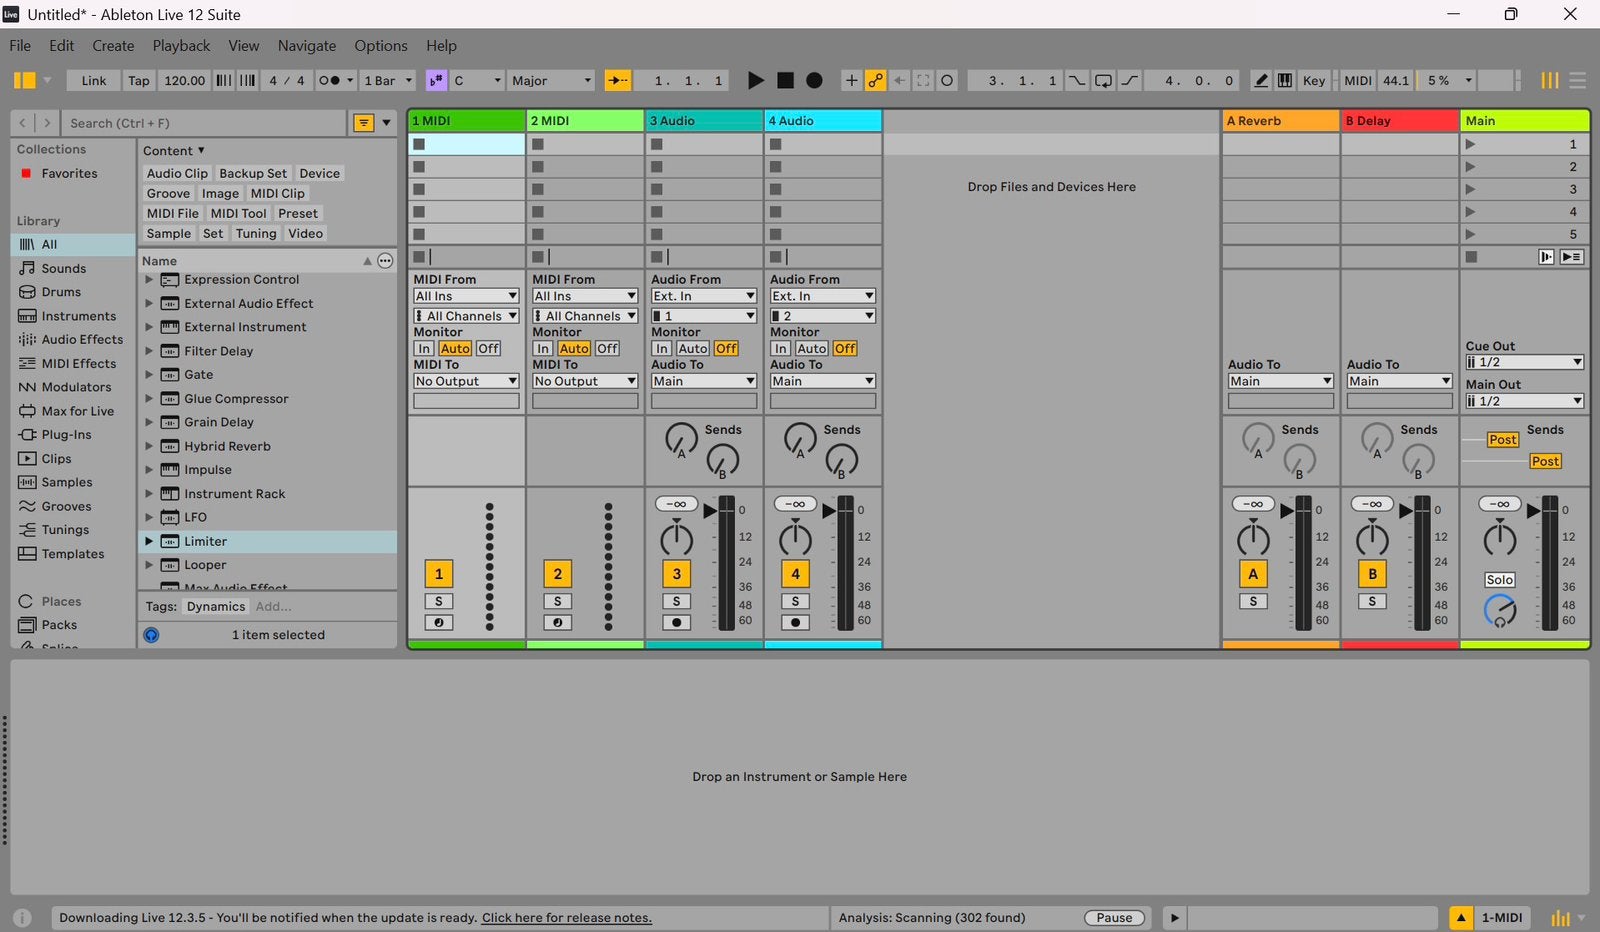Toggle Follow playback arrow button
The image size is (1600, 932).
pos(618,80)
